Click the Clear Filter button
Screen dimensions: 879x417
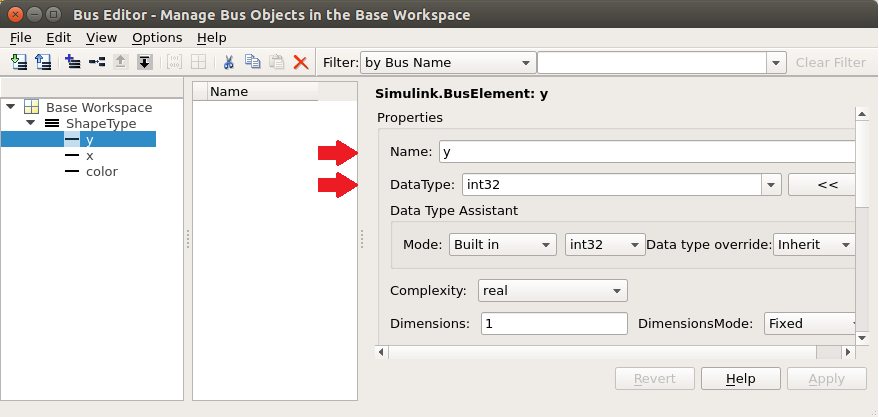tap(831, 63)
